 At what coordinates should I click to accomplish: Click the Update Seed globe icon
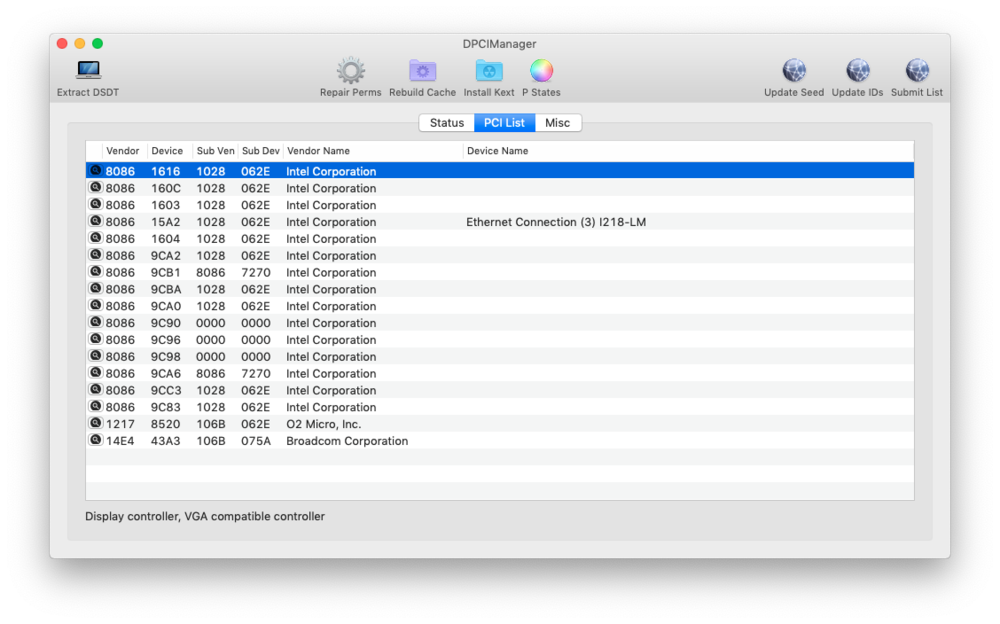pyautogui.click(x=794, y=71)
